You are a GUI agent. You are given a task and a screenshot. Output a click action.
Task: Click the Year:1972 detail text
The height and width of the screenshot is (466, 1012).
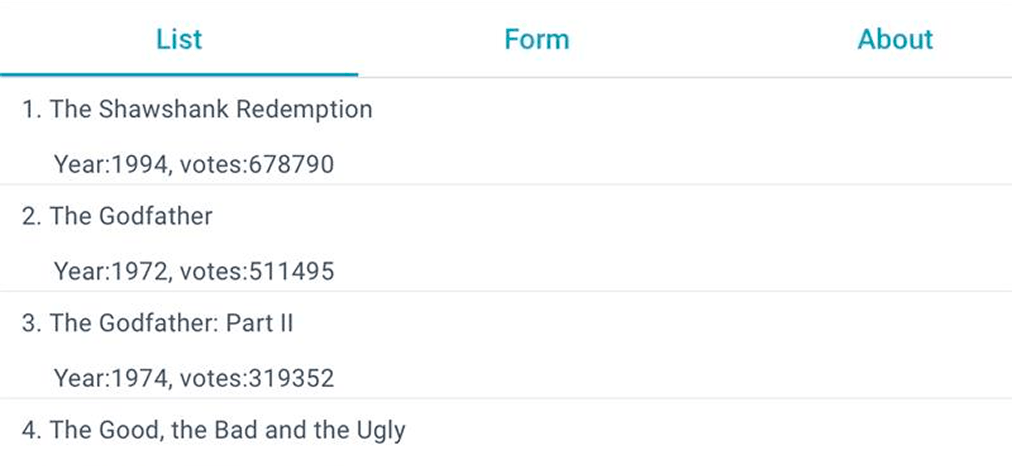(108, 271)
